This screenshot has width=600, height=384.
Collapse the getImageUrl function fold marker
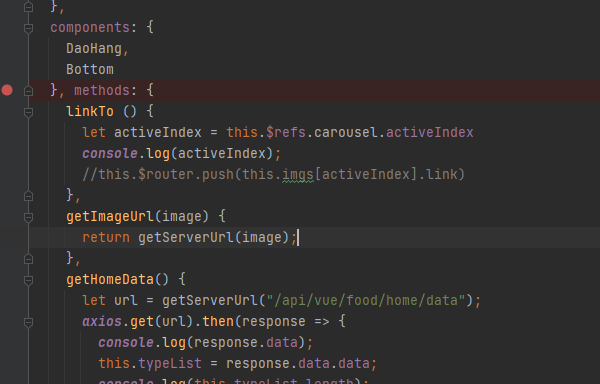tap(28, 217)
